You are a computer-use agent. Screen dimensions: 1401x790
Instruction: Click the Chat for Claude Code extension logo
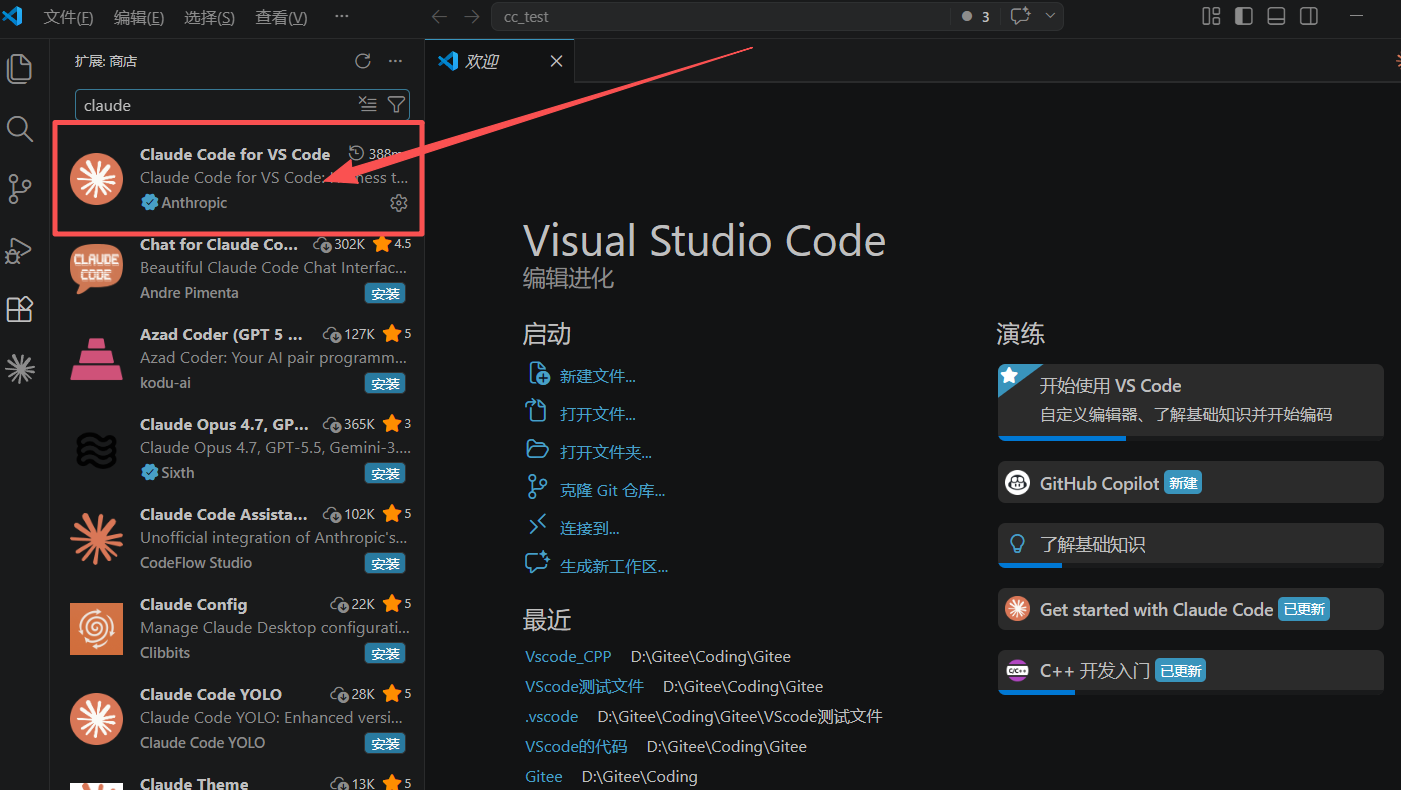tap(96, 269)
